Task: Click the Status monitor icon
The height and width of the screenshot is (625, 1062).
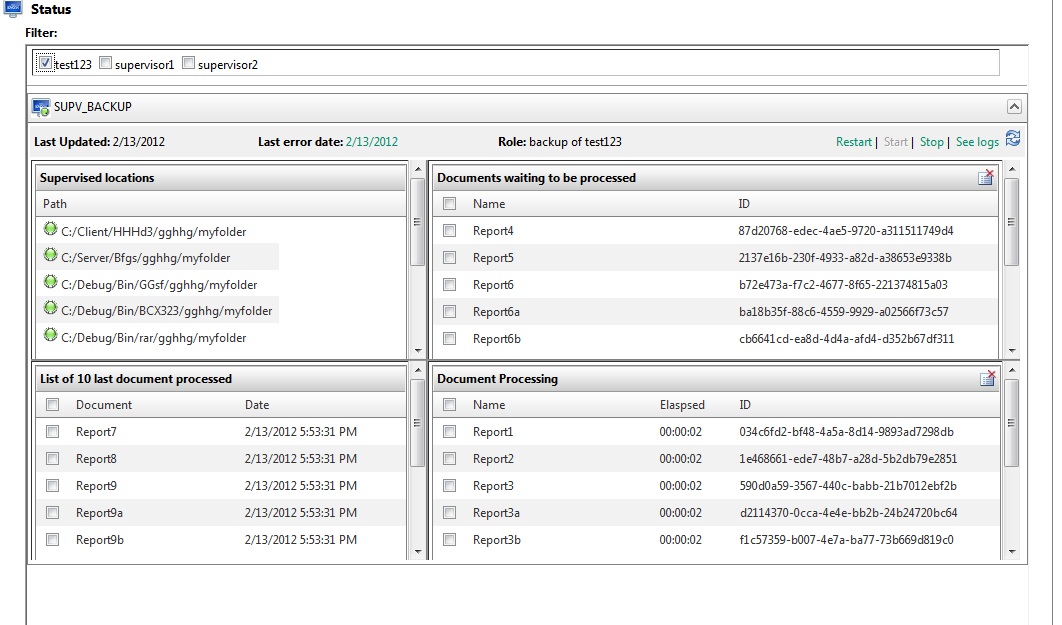Action: point(13,9)
